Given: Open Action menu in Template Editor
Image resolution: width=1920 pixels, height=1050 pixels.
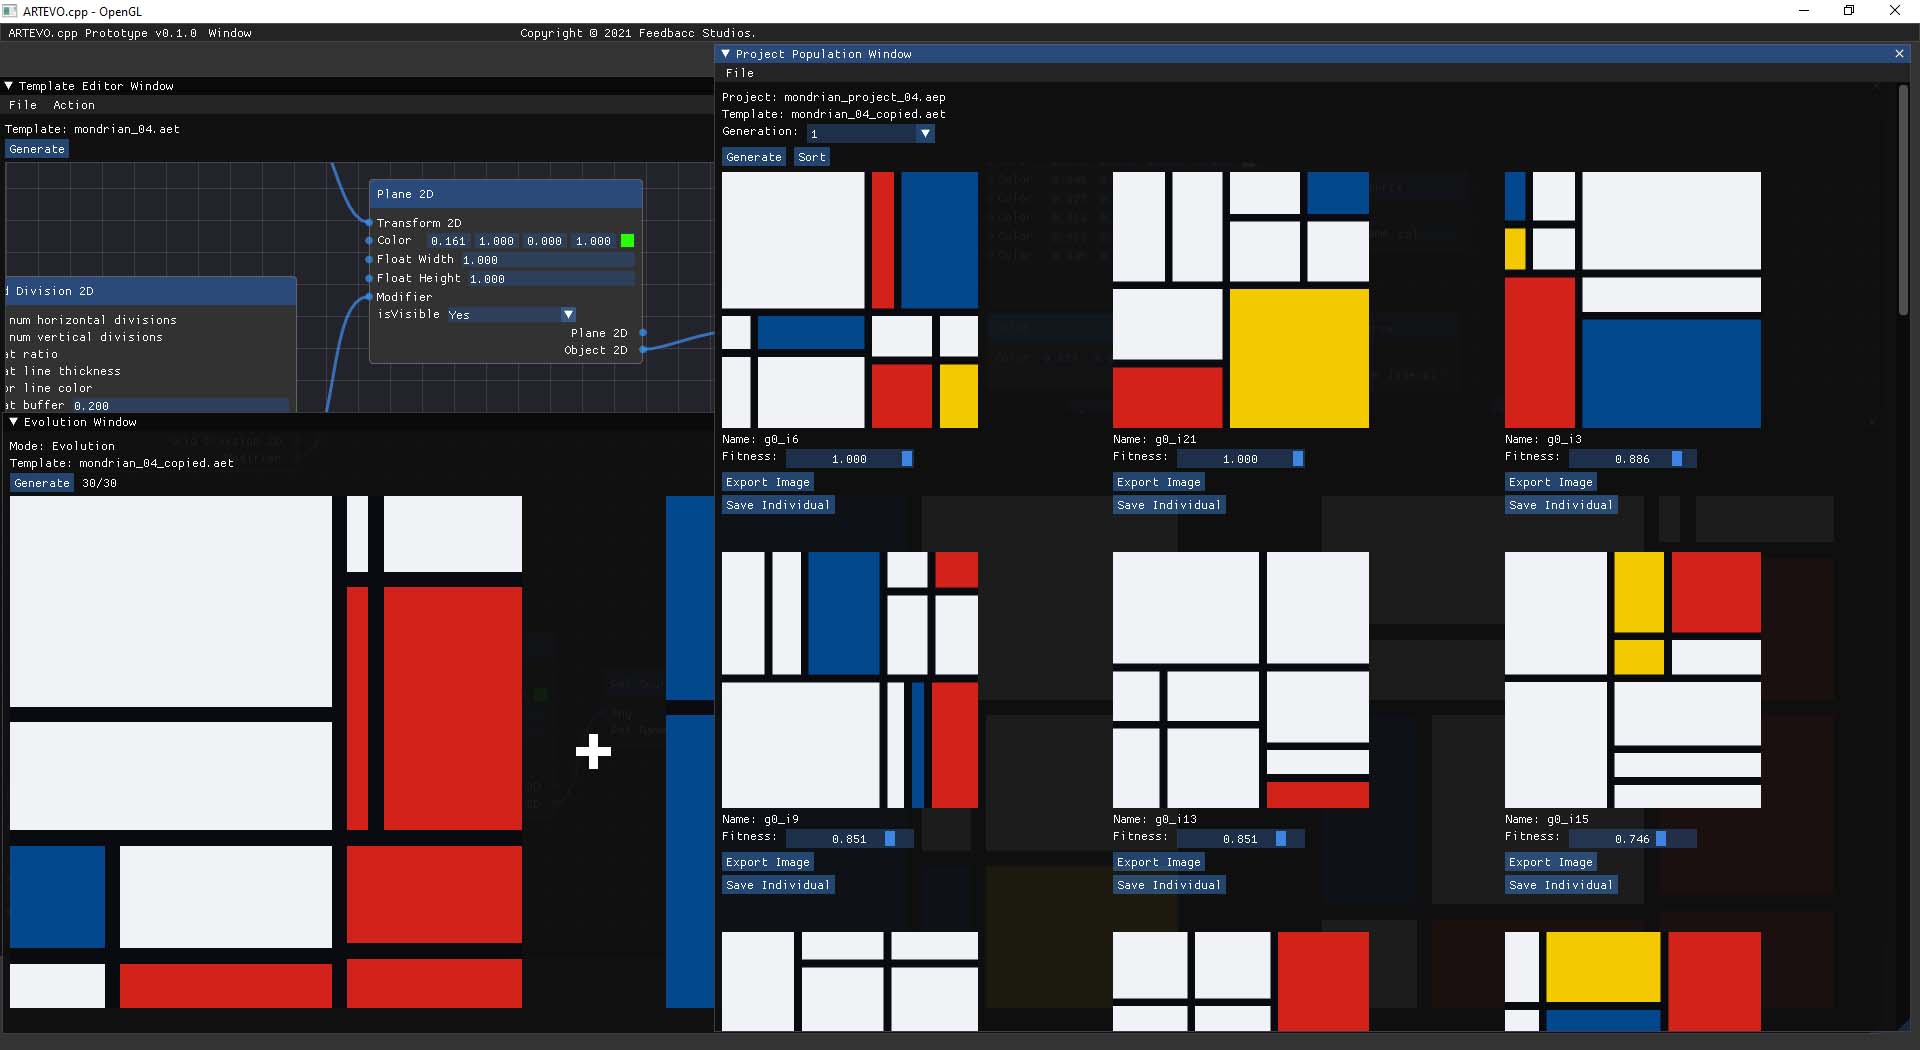Looking at the screenshot, I should point(74,105).
